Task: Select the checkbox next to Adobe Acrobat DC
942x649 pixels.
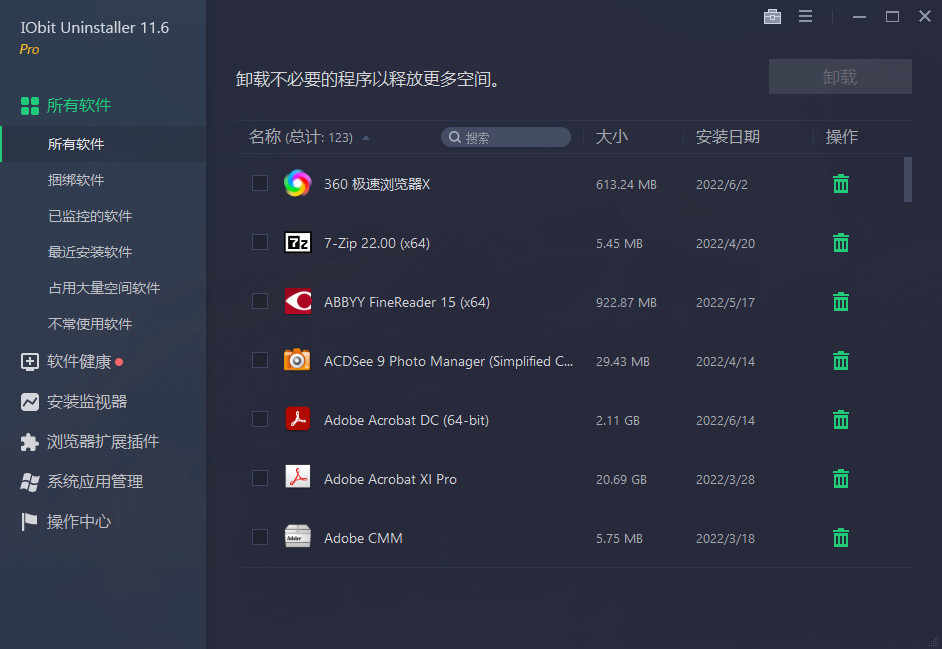Action: click(260, 420)
